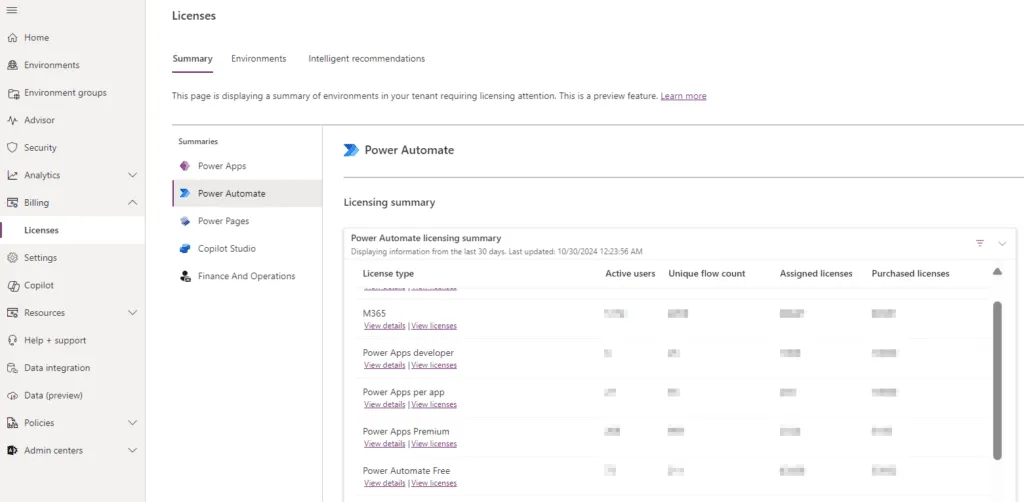
Task: Click the Billing sidebar icon
Action: coord(12,202)
